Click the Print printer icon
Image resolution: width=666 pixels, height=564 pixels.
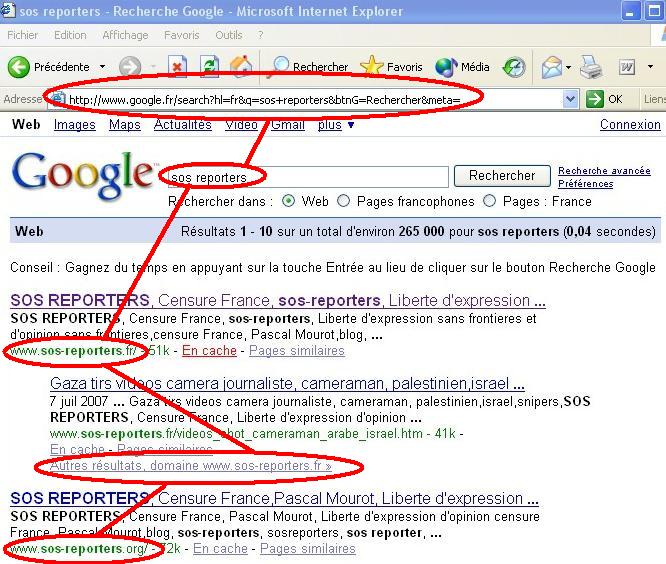[x=591, y=67]
